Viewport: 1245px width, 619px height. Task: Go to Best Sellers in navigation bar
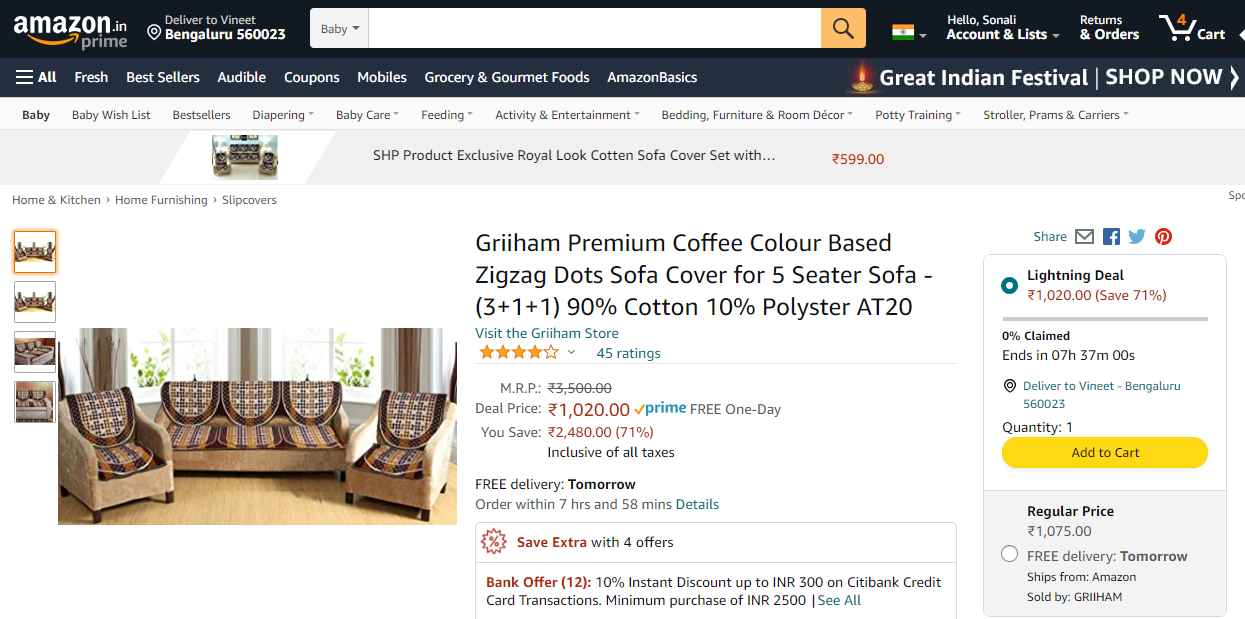[163, 77]
